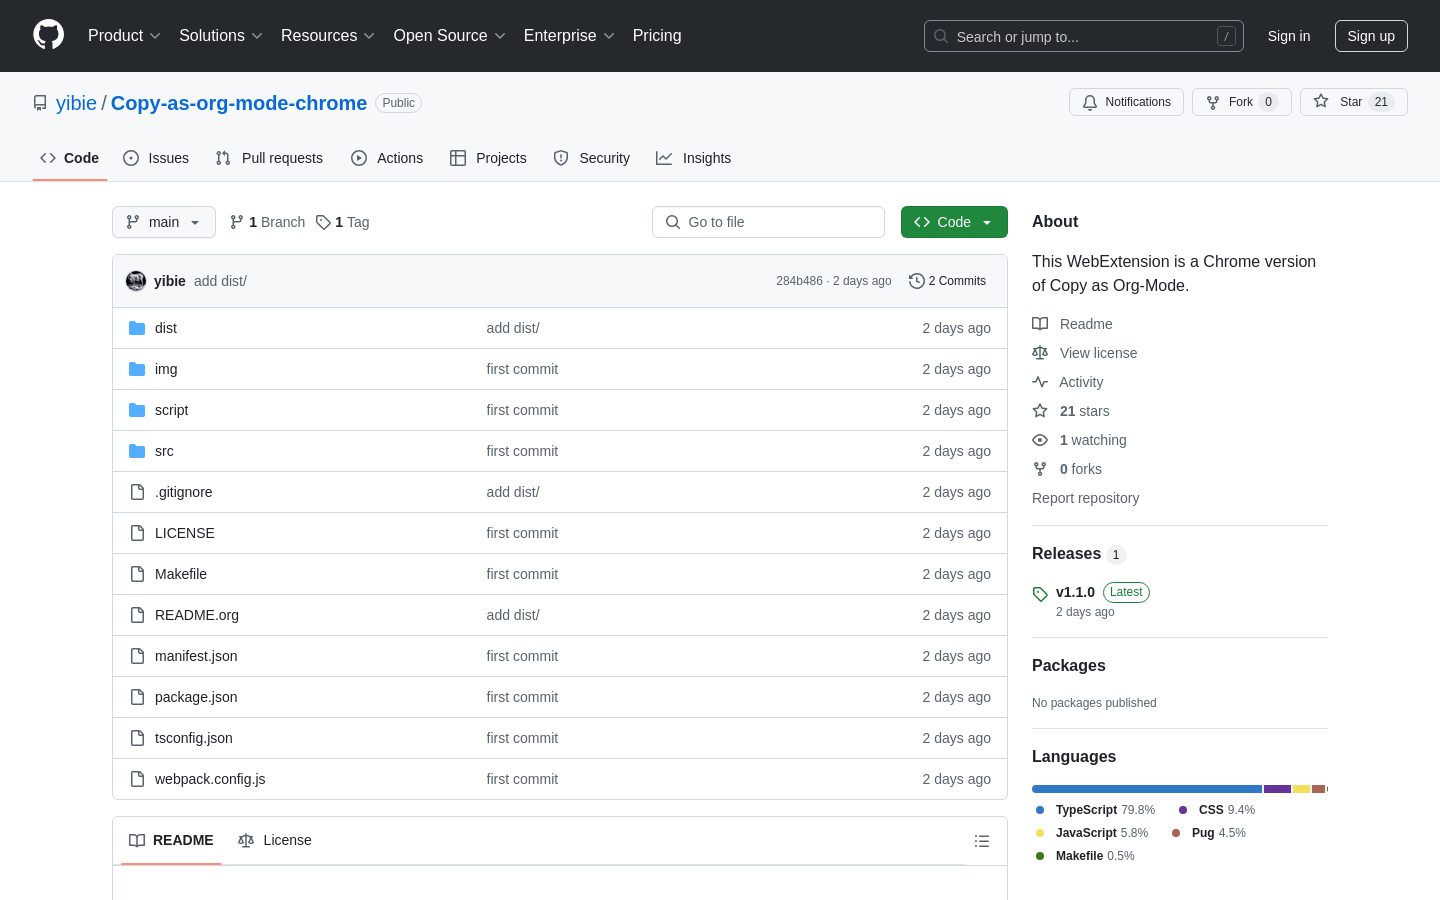View the 2 Commits history link

point(947,281)
